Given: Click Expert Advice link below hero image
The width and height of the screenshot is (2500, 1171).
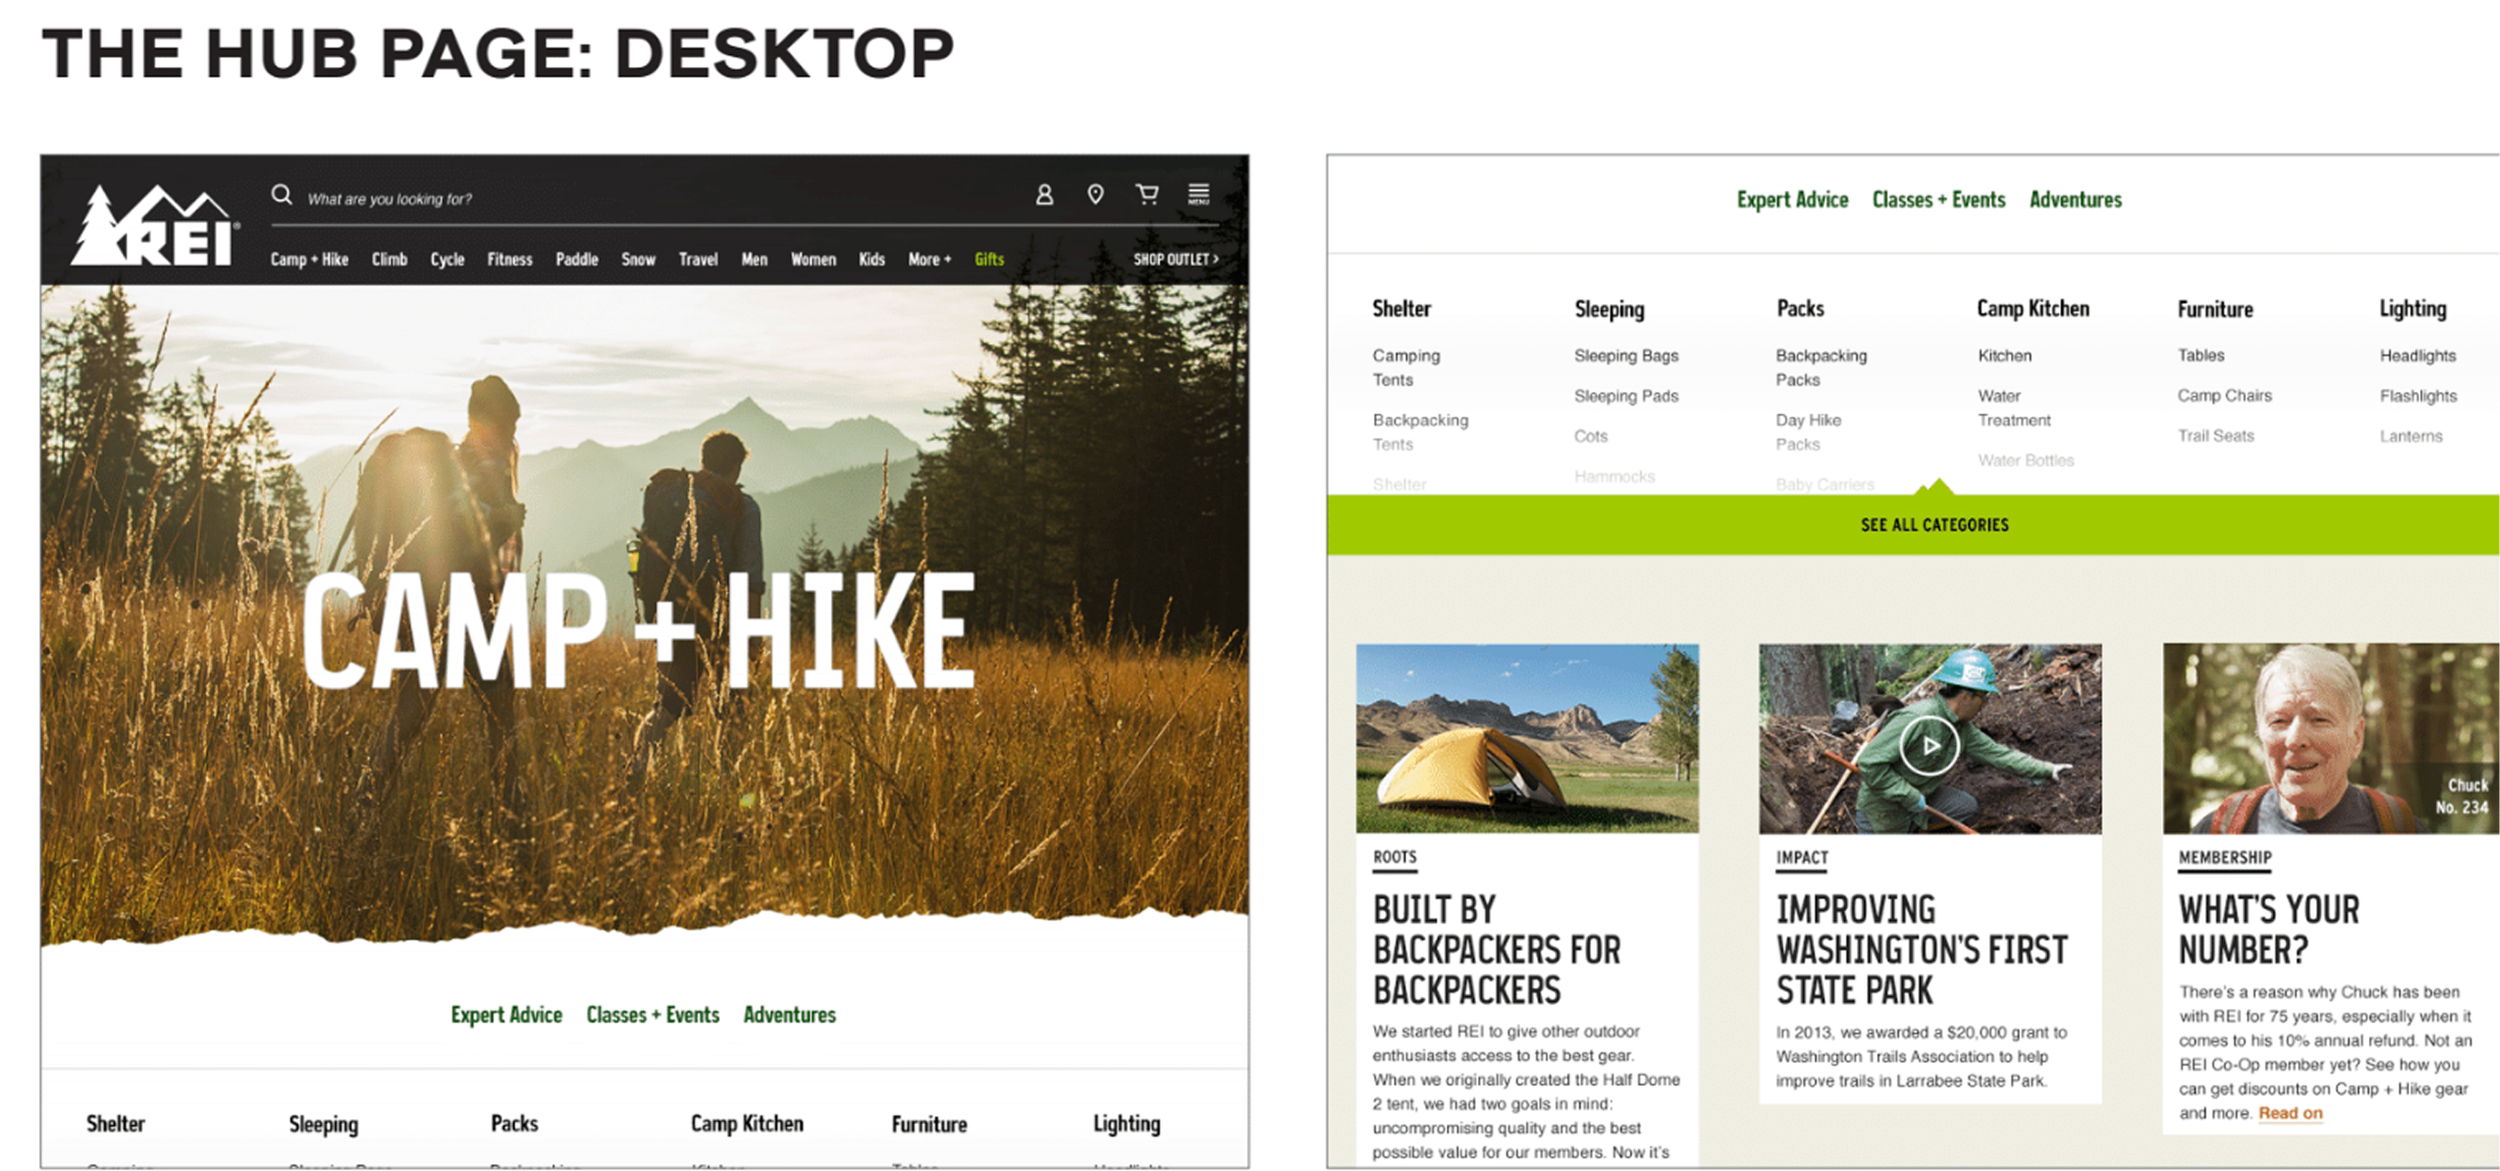Looking at the screenshot, I should [506, 1015].
